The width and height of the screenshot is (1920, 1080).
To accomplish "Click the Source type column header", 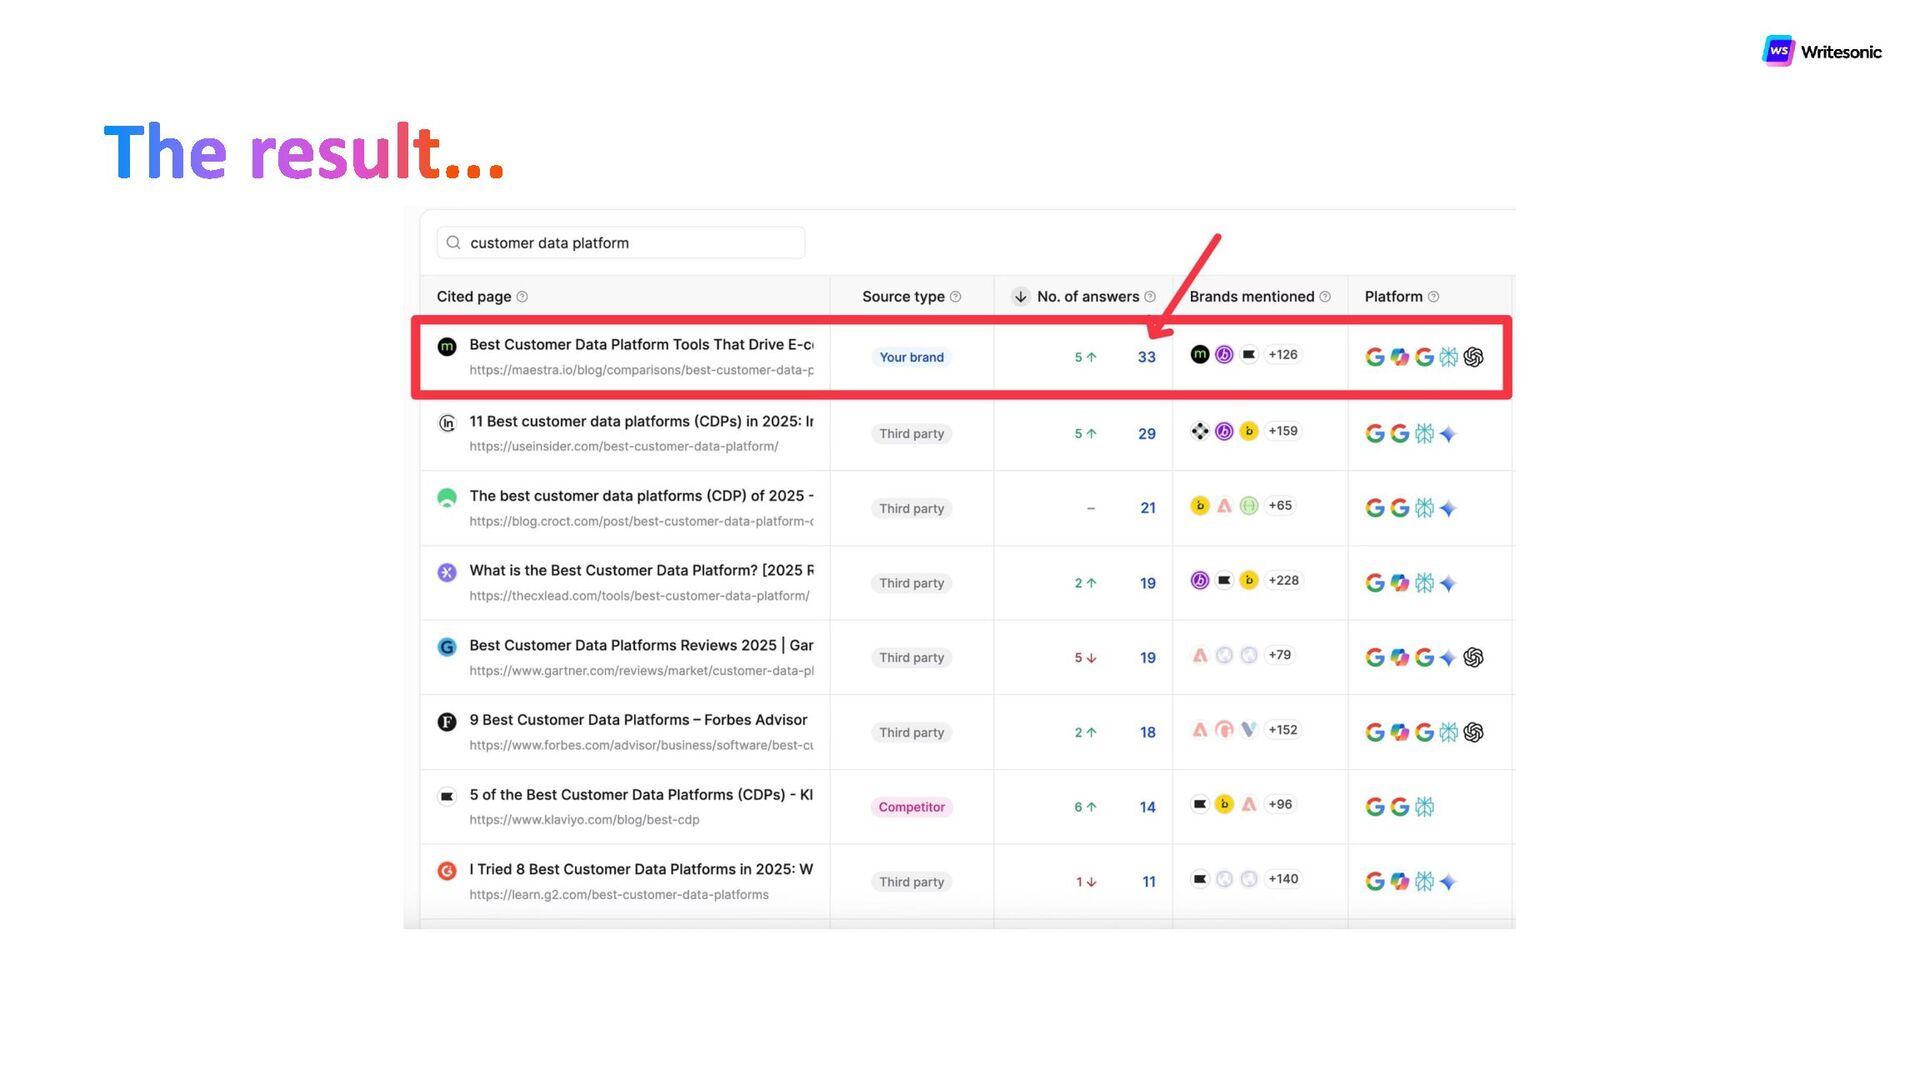I will [x=902, y=297].
